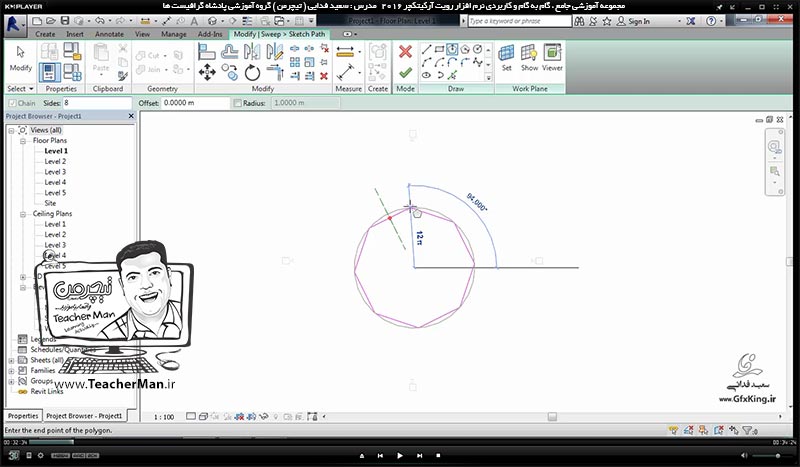Open the Paste dropdown arrow
800x467 pixels.
[x=101, y=75]
